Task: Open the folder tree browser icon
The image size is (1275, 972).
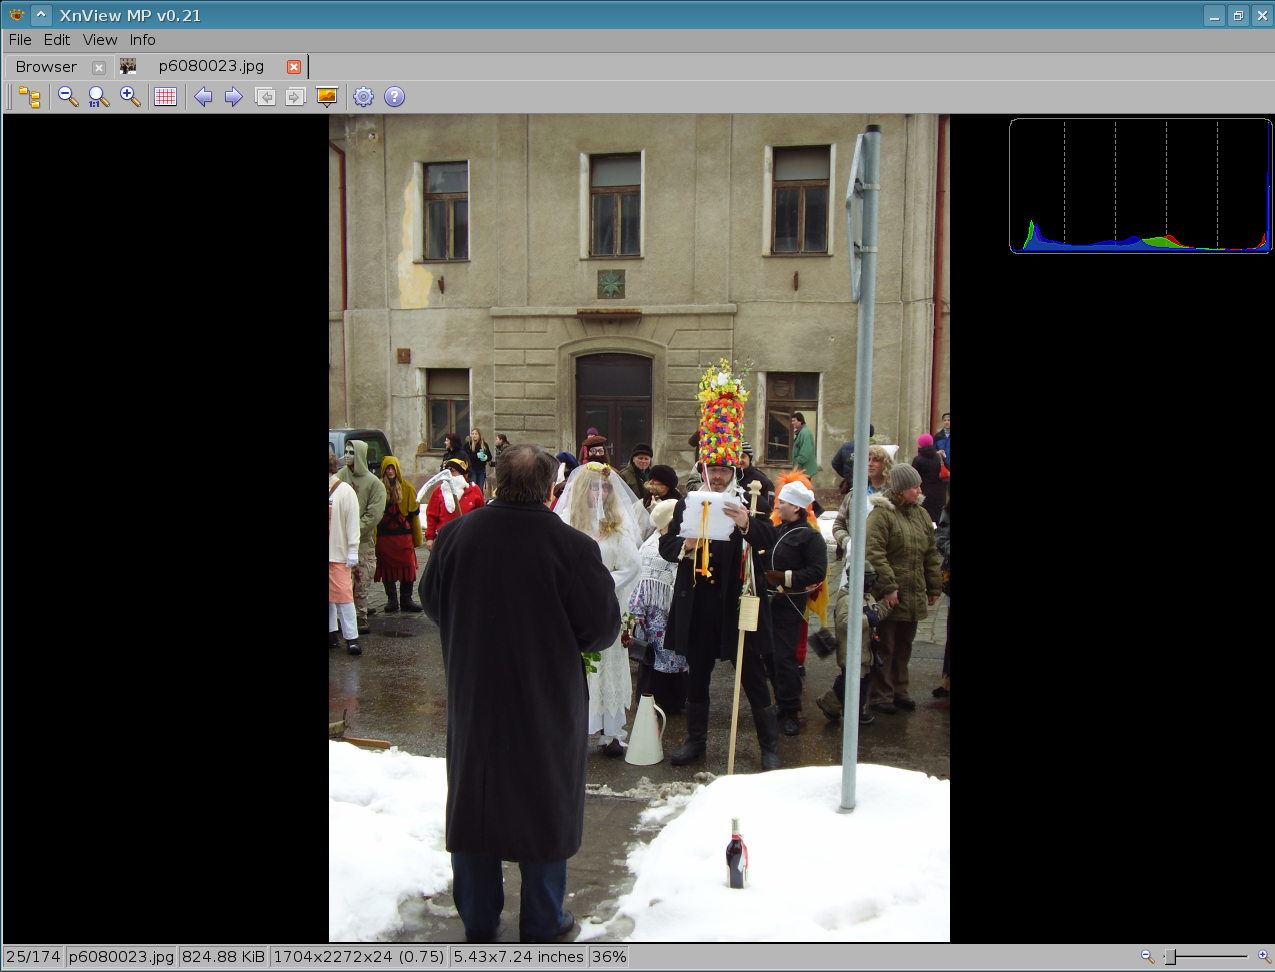Action: (x=30, y=97)
